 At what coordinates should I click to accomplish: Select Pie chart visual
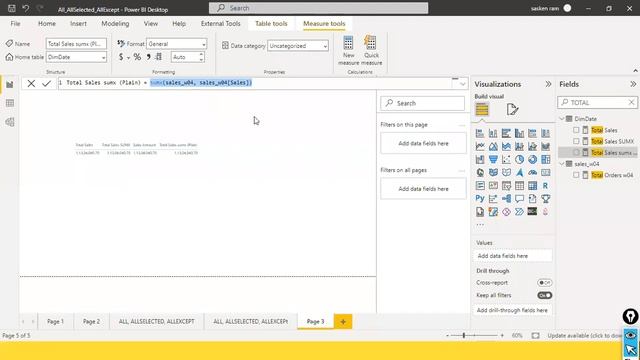click(x=519, y=159)
